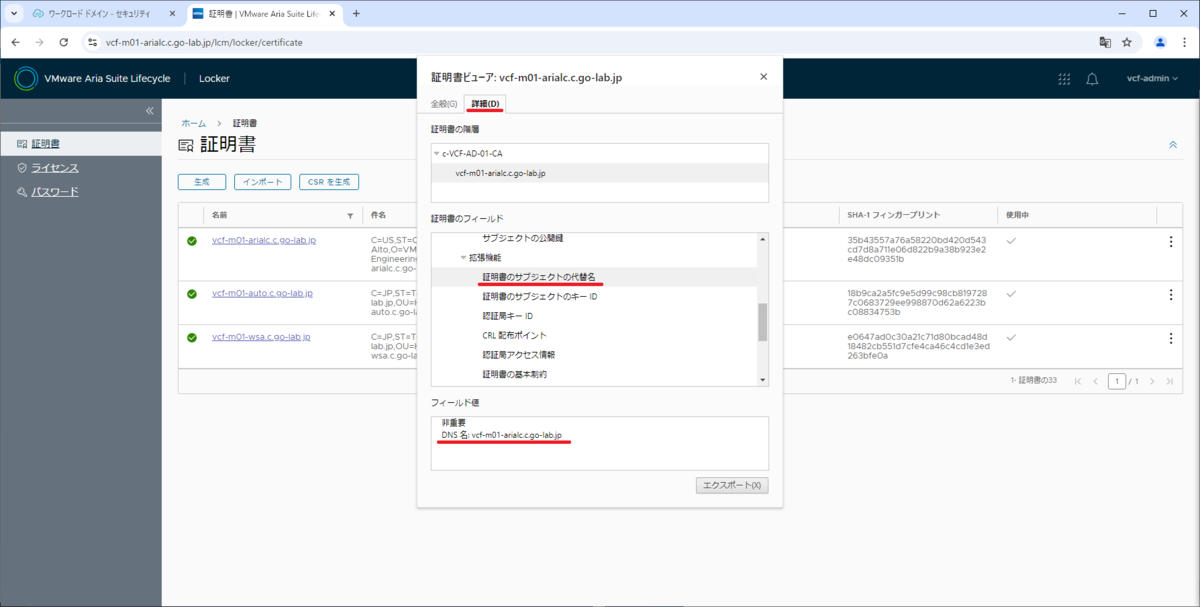Select CRL 配布ポイント field

515,335
